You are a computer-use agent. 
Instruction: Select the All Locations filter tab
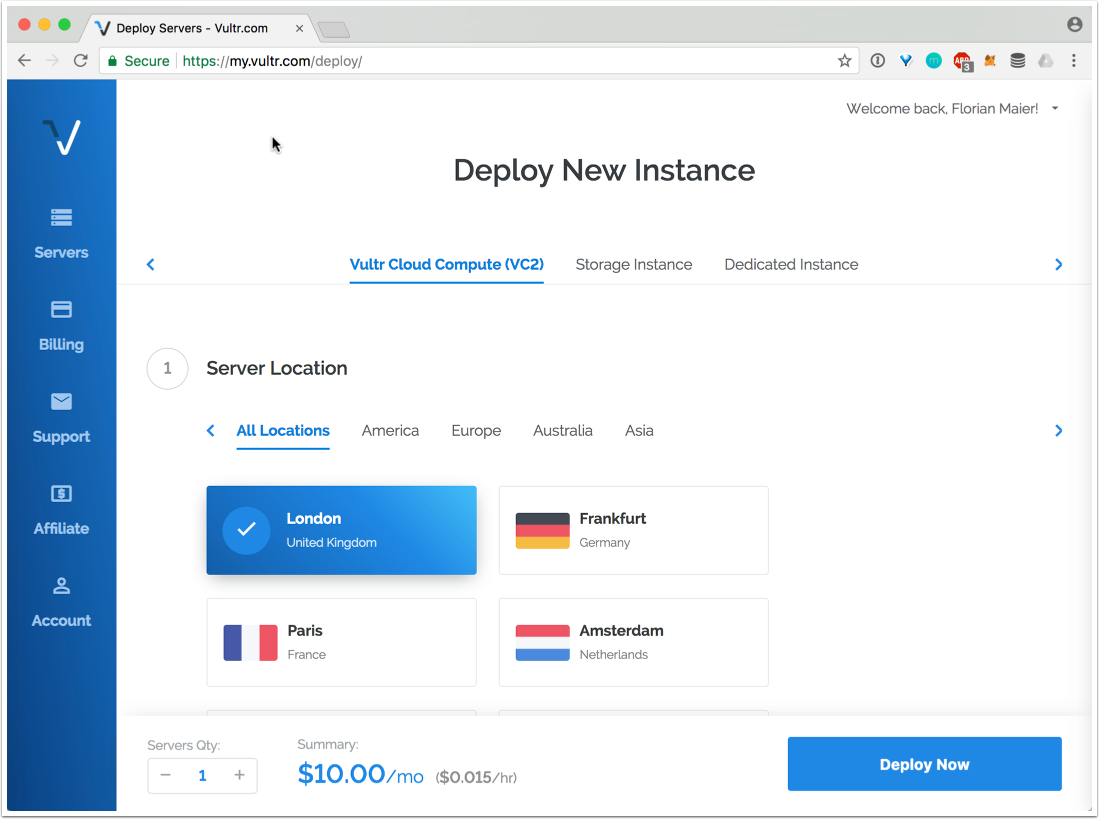pos(283,431)
